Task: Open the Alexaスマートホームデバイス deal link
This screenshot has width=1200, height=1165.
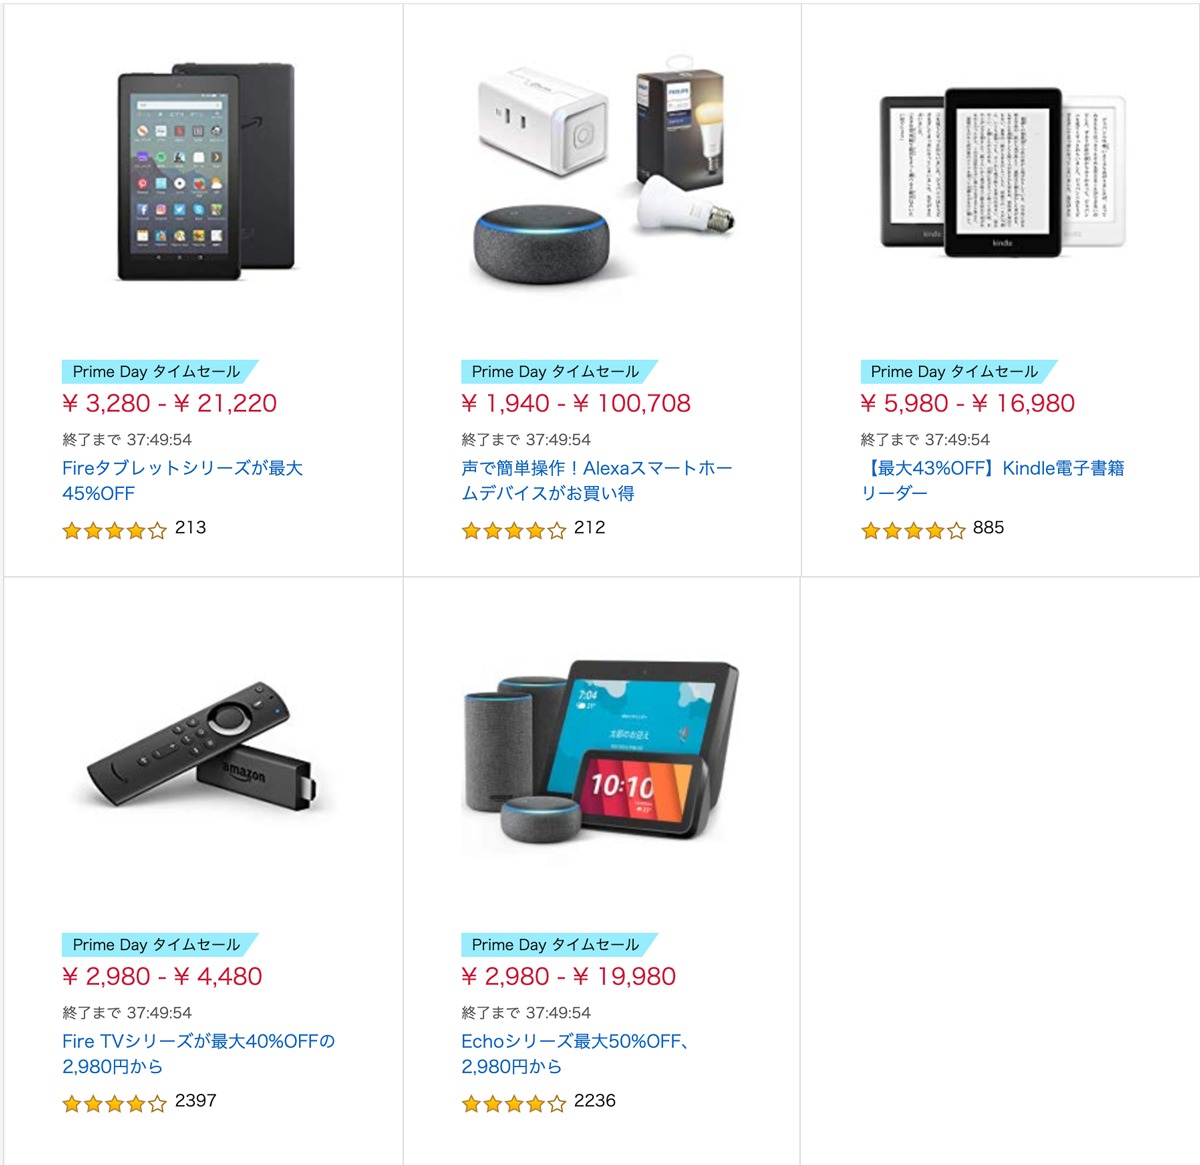Action: (597, 480)
